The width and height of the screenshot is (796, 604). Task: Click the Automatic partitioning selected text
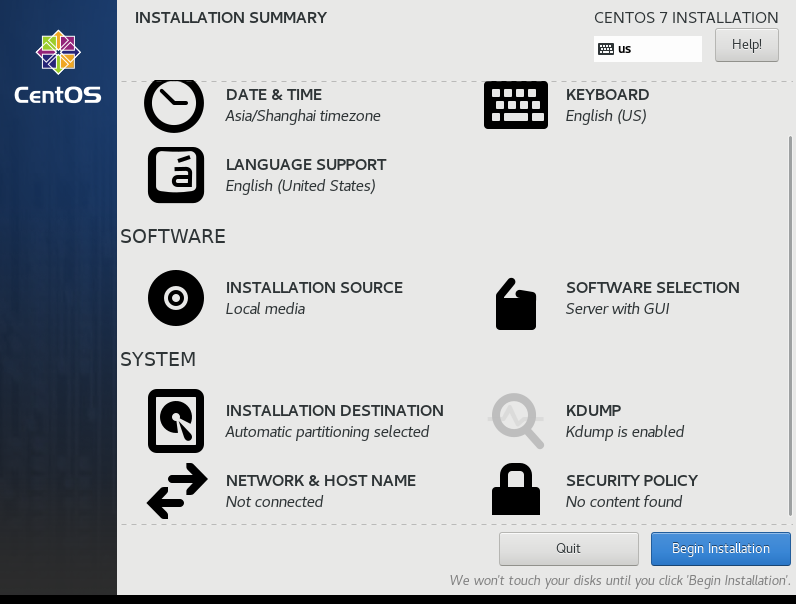coord(327,432)
